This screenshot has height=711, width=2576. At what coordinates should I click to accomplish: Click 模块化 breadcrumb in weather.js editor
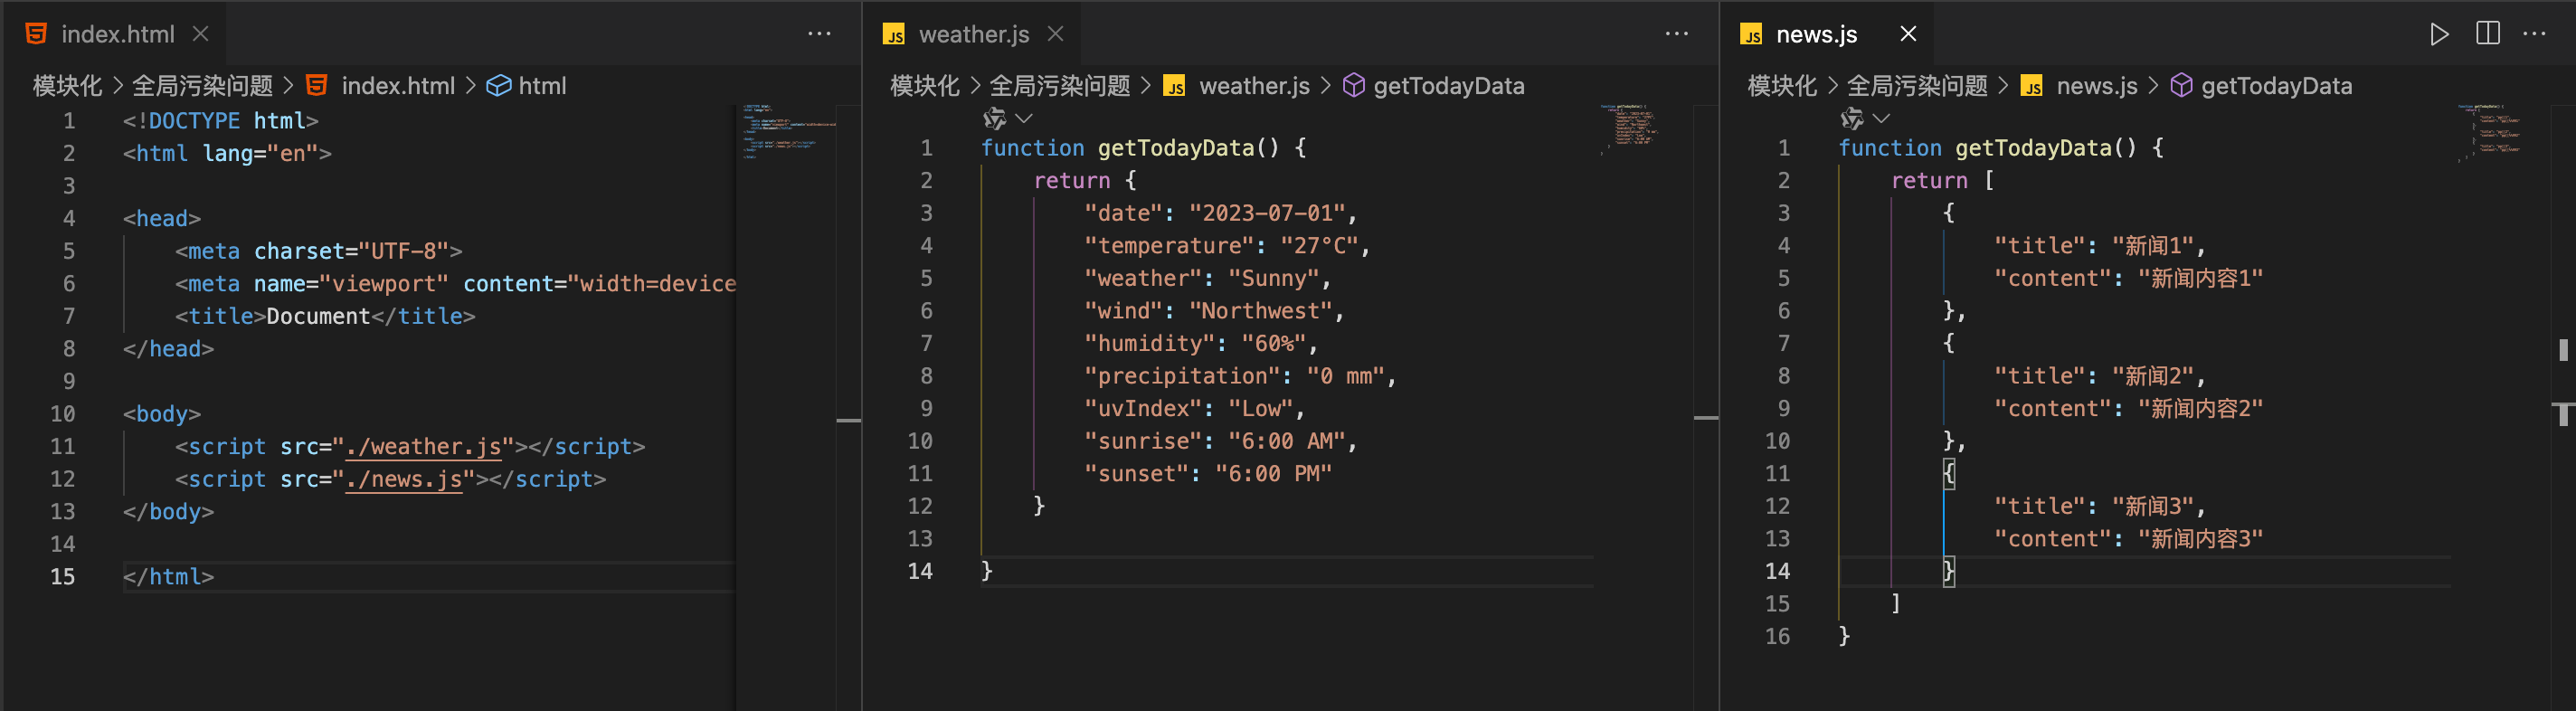[x=925, y=86]
